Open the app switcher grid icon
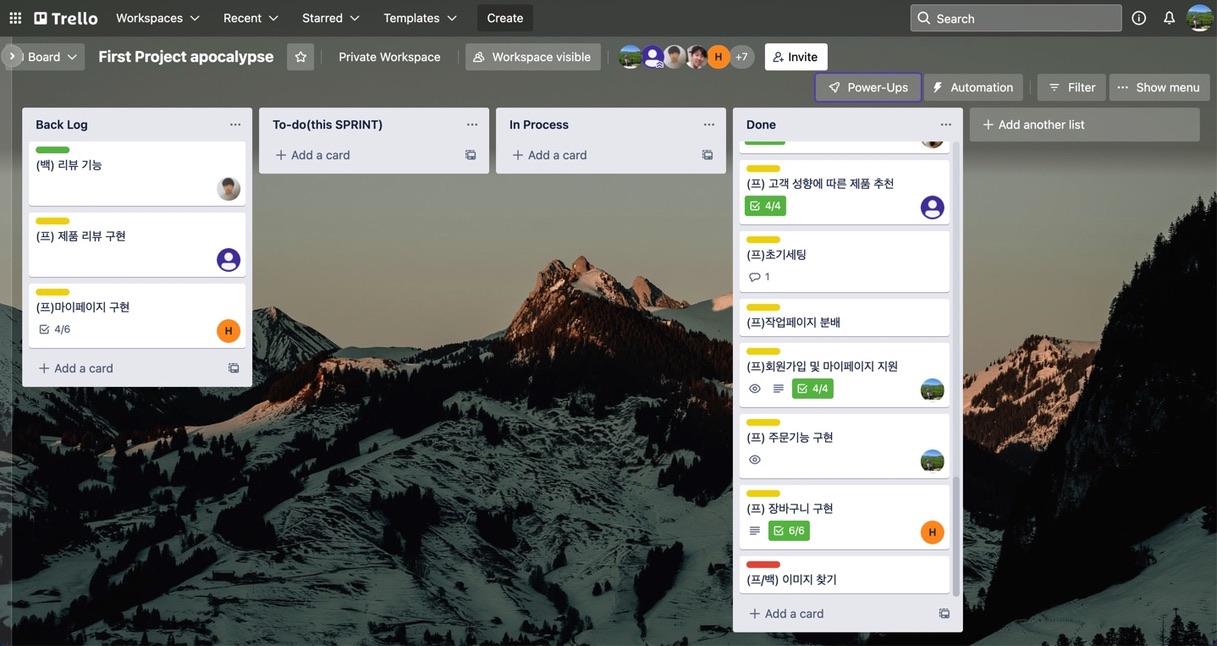 15,18
